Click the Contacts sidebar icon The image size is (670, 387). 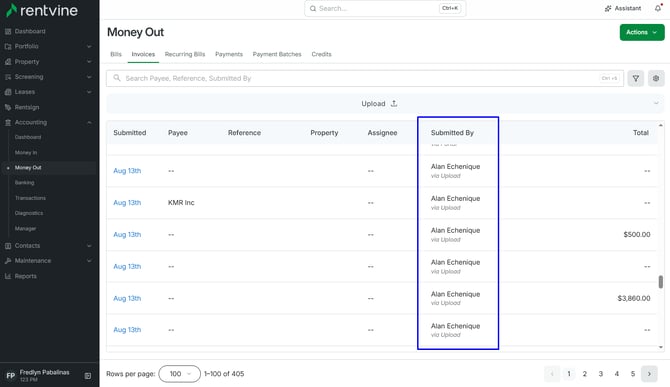point(8,246)
